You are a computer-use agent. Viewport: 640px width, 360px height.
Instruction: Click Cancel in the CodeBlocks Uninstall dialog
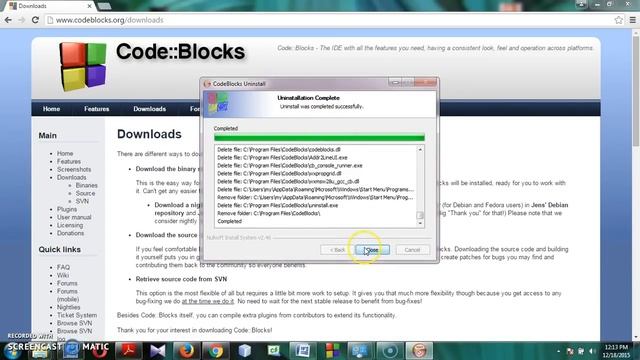pyautogui.click(x=412, y=250)
